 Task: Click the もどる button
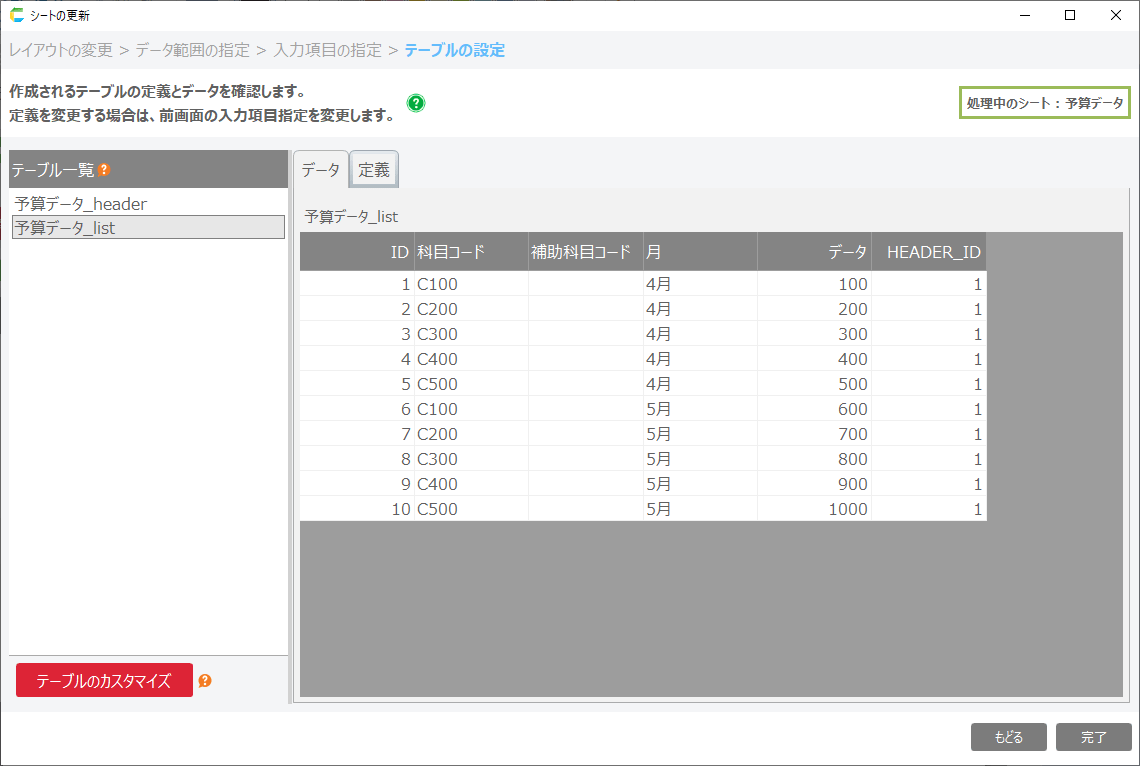(1008, 737)
